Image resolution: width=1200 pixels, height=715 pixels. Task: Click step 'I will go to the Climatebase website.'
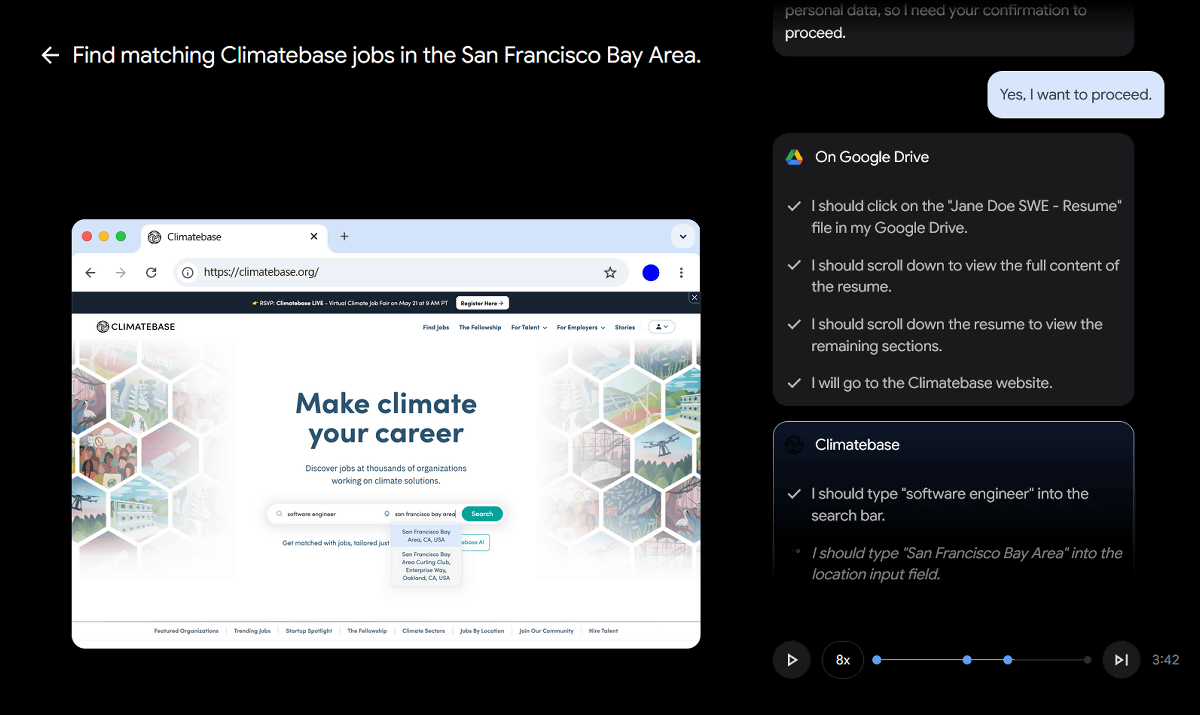pos(932,383)
